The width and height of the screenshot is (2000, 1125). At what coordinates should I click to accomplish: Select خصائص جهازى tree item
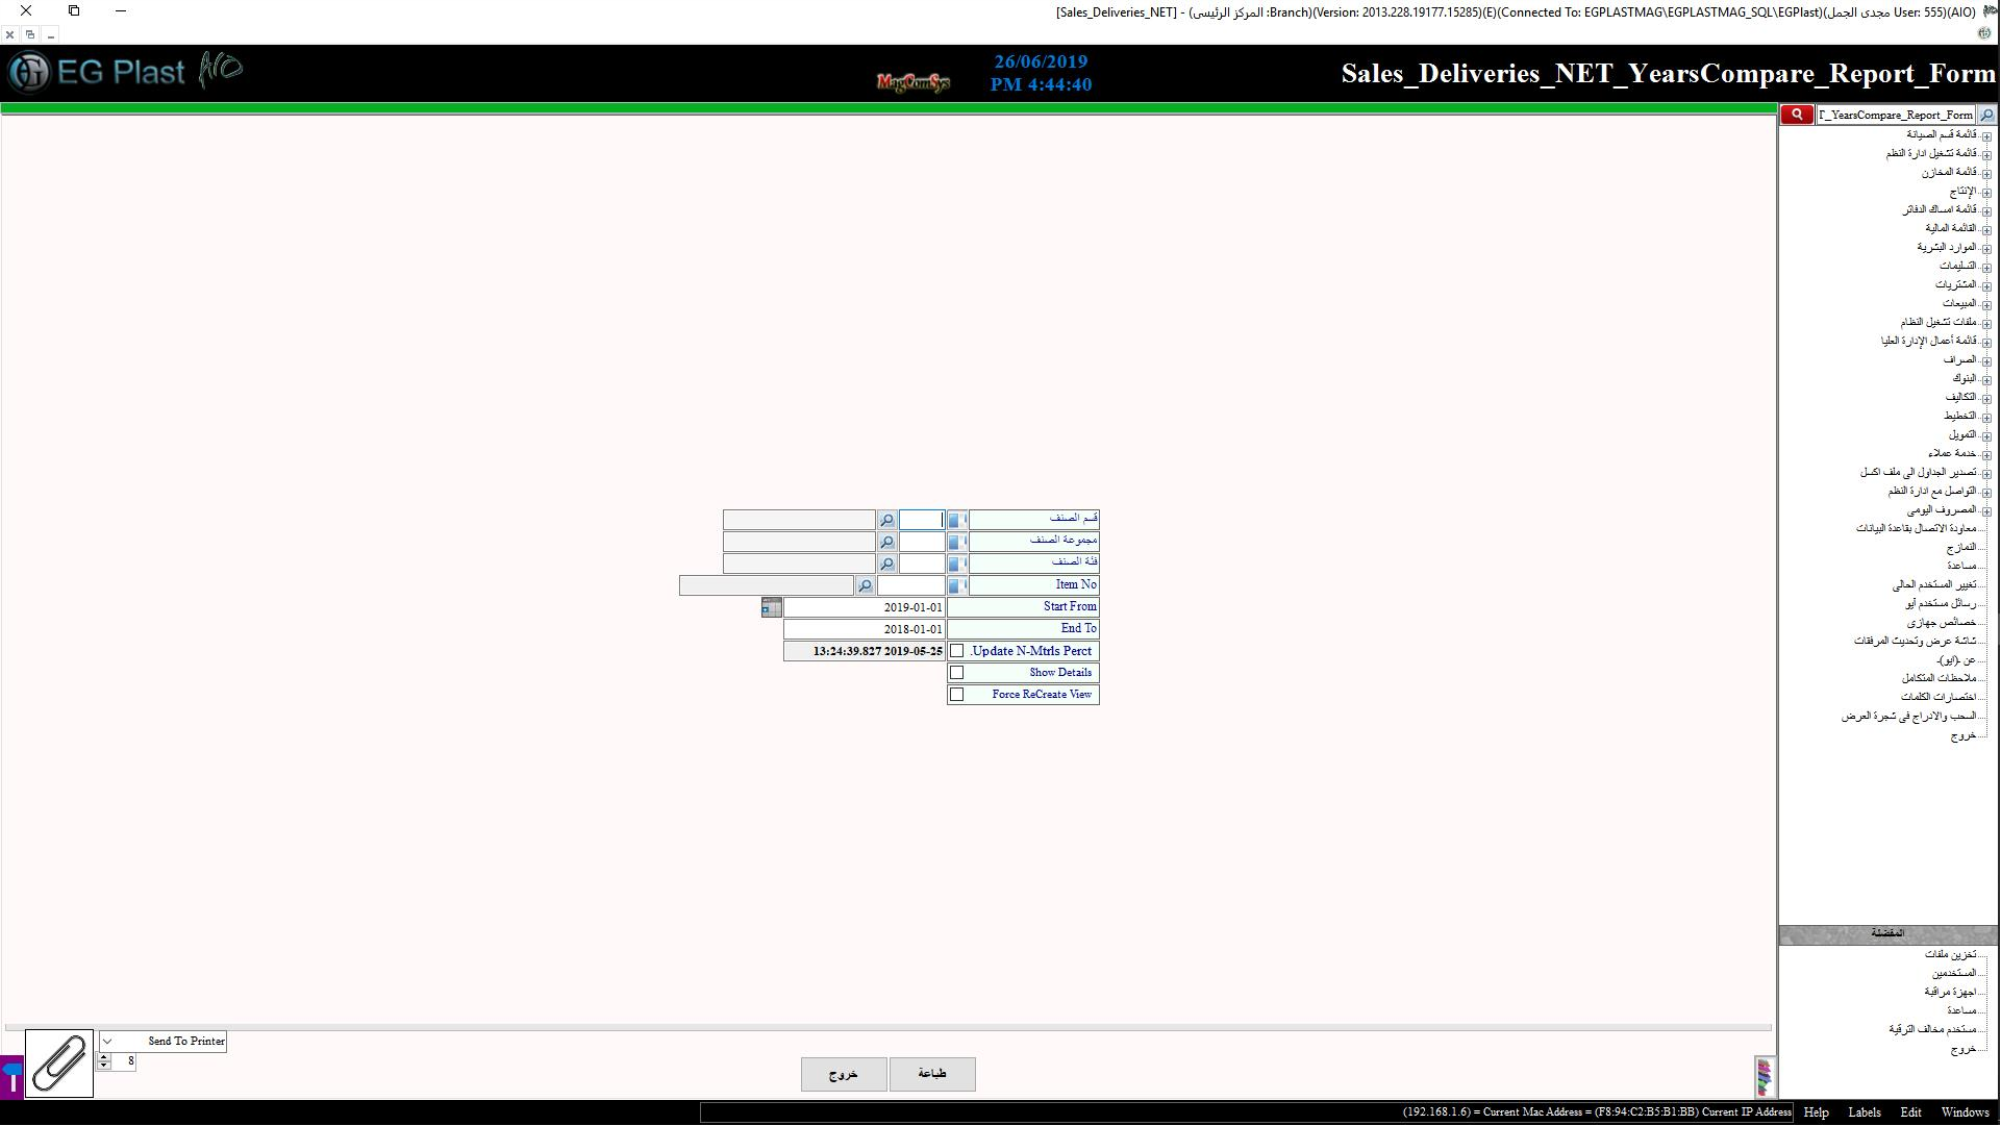[1942, 623]
